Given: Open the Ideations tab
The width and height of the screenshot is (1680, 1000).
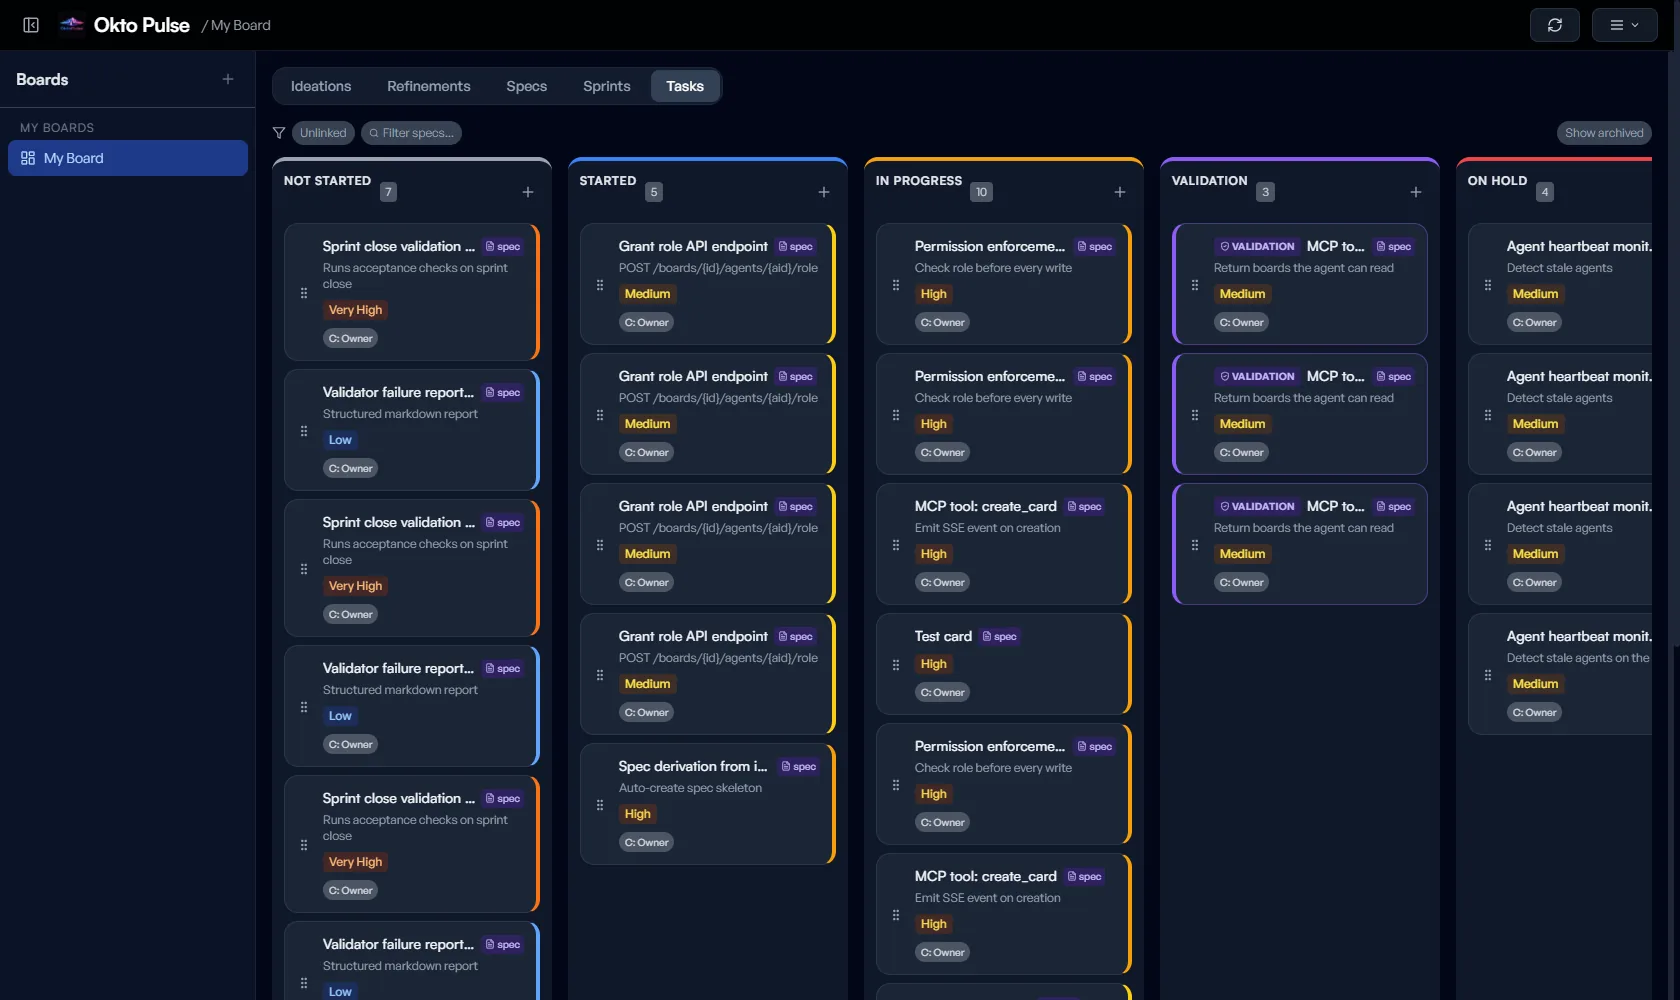Looking at the screenshot, I should click(320, 86).
